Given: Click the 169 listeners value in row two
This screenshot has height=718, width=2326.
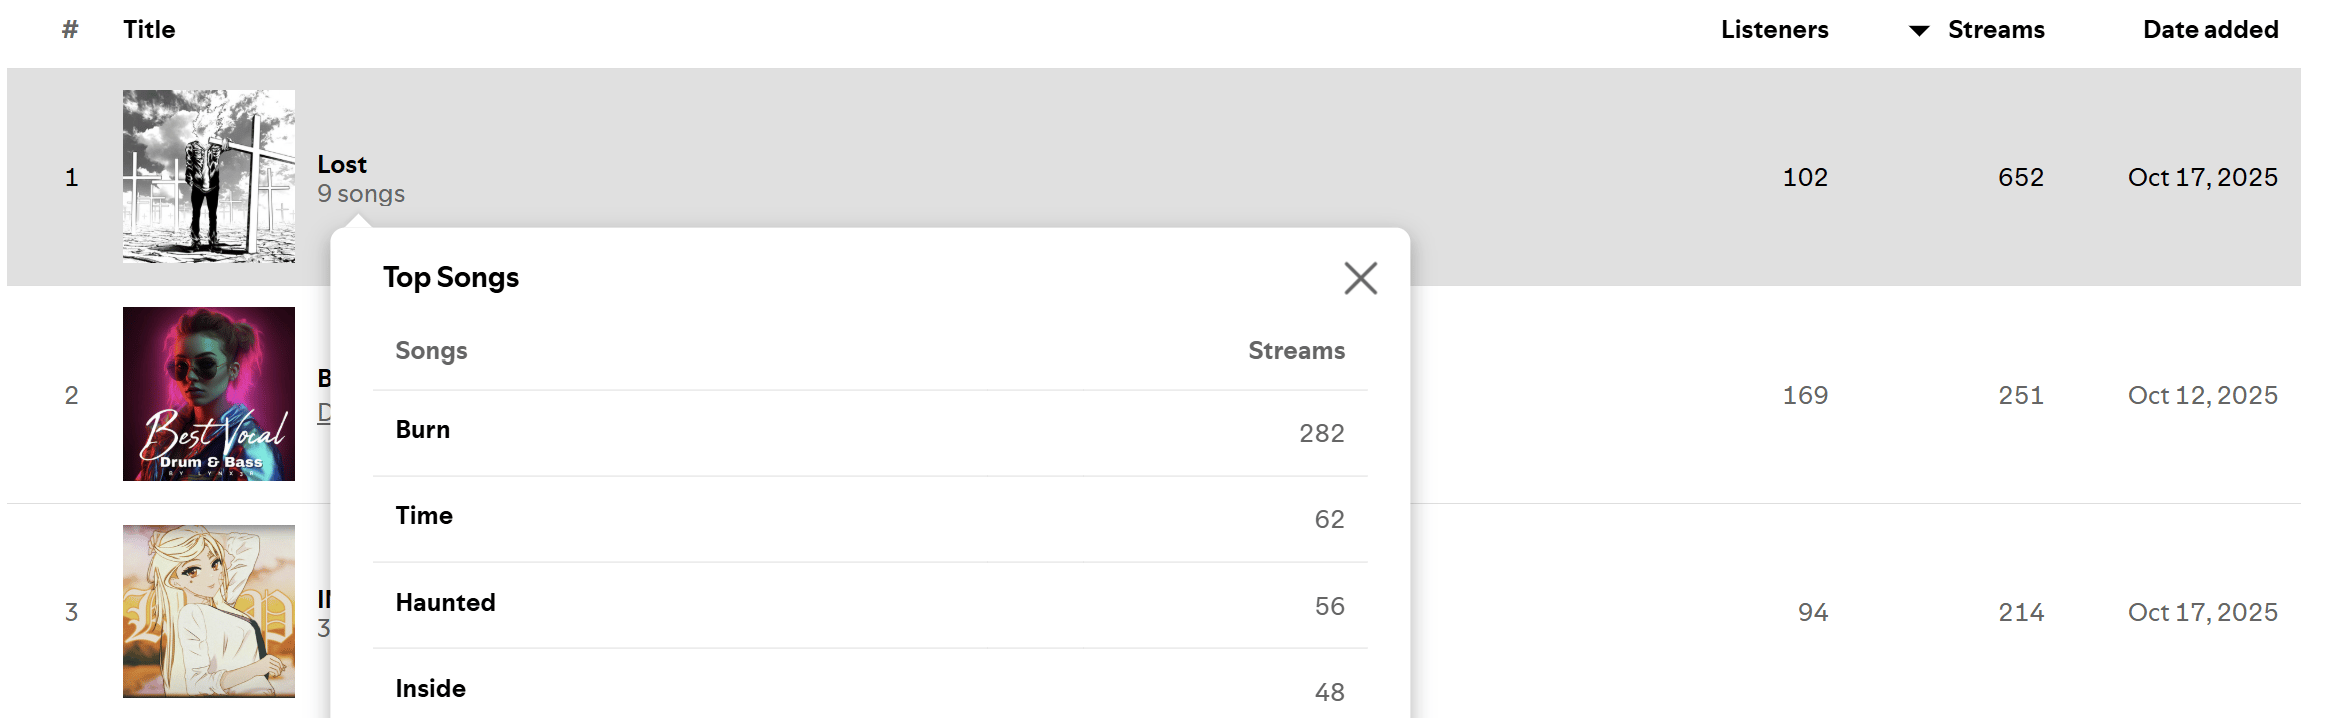Looking at the screenshot, I should [1805, 395].
